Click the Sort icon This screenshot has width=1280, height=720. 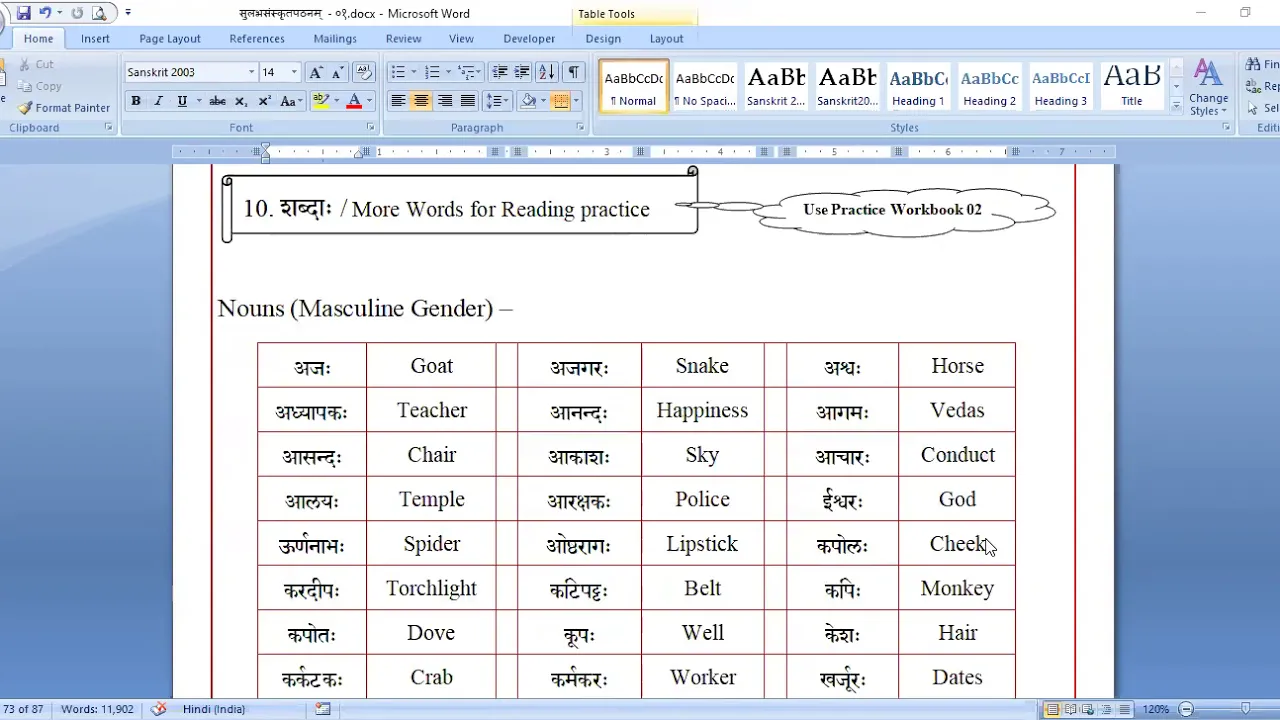pyautogui.click(x=547, y=72)
